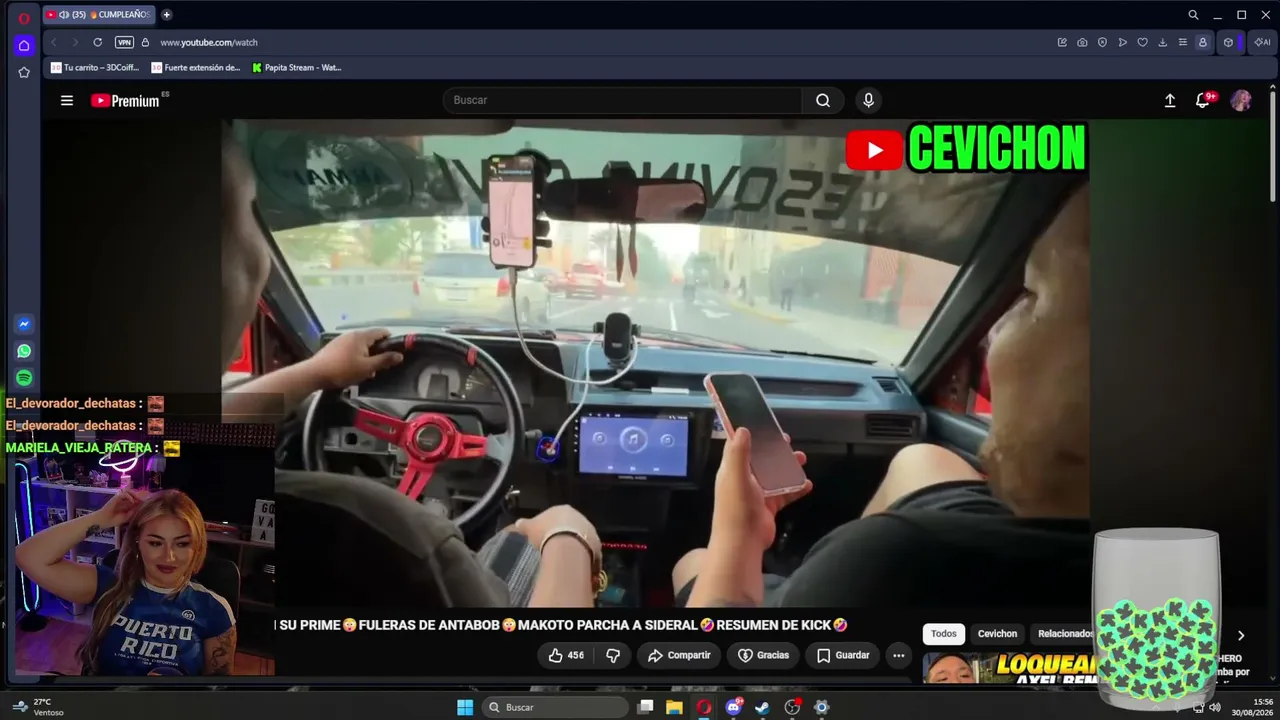Image resolution: width=1280 pixels, height=720 pixels.
Task: Open the weather widget showing 27°C Ventoso
Action: point(38,707)
